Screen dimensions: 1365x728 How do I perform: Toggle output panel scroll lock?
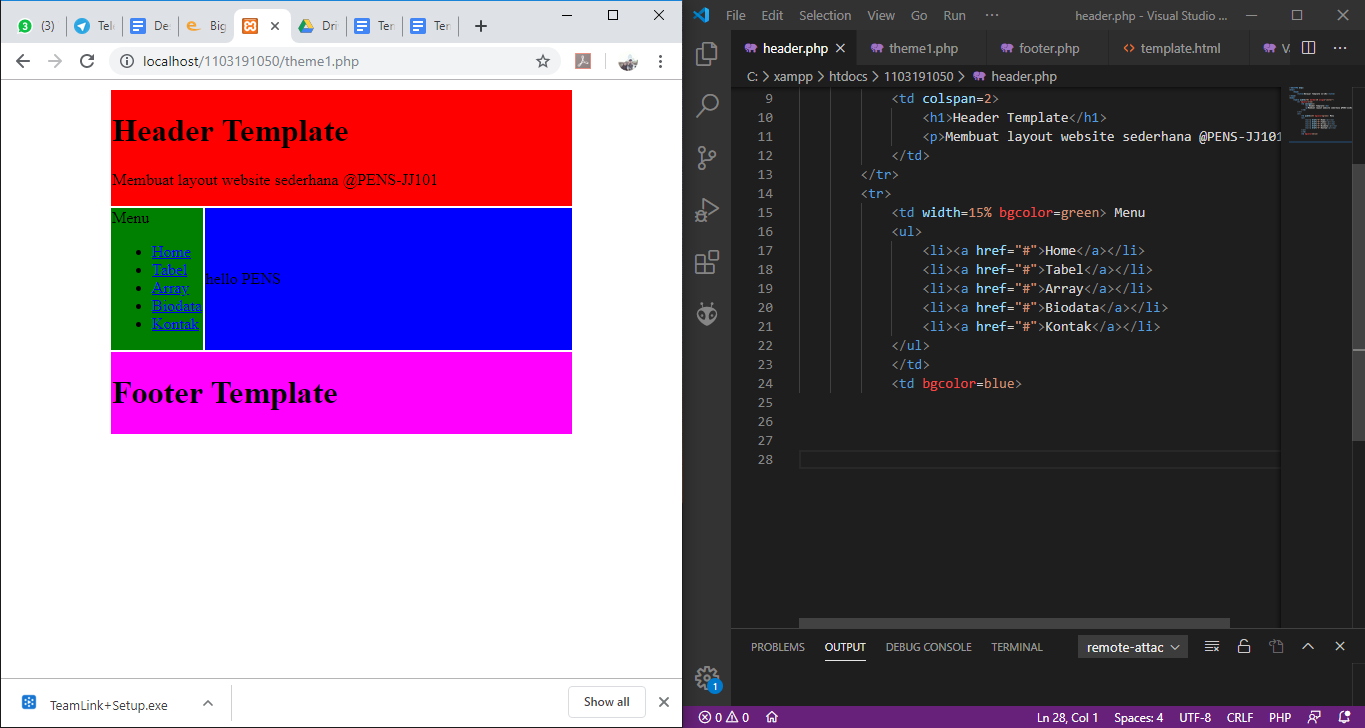click(1244, 647)
